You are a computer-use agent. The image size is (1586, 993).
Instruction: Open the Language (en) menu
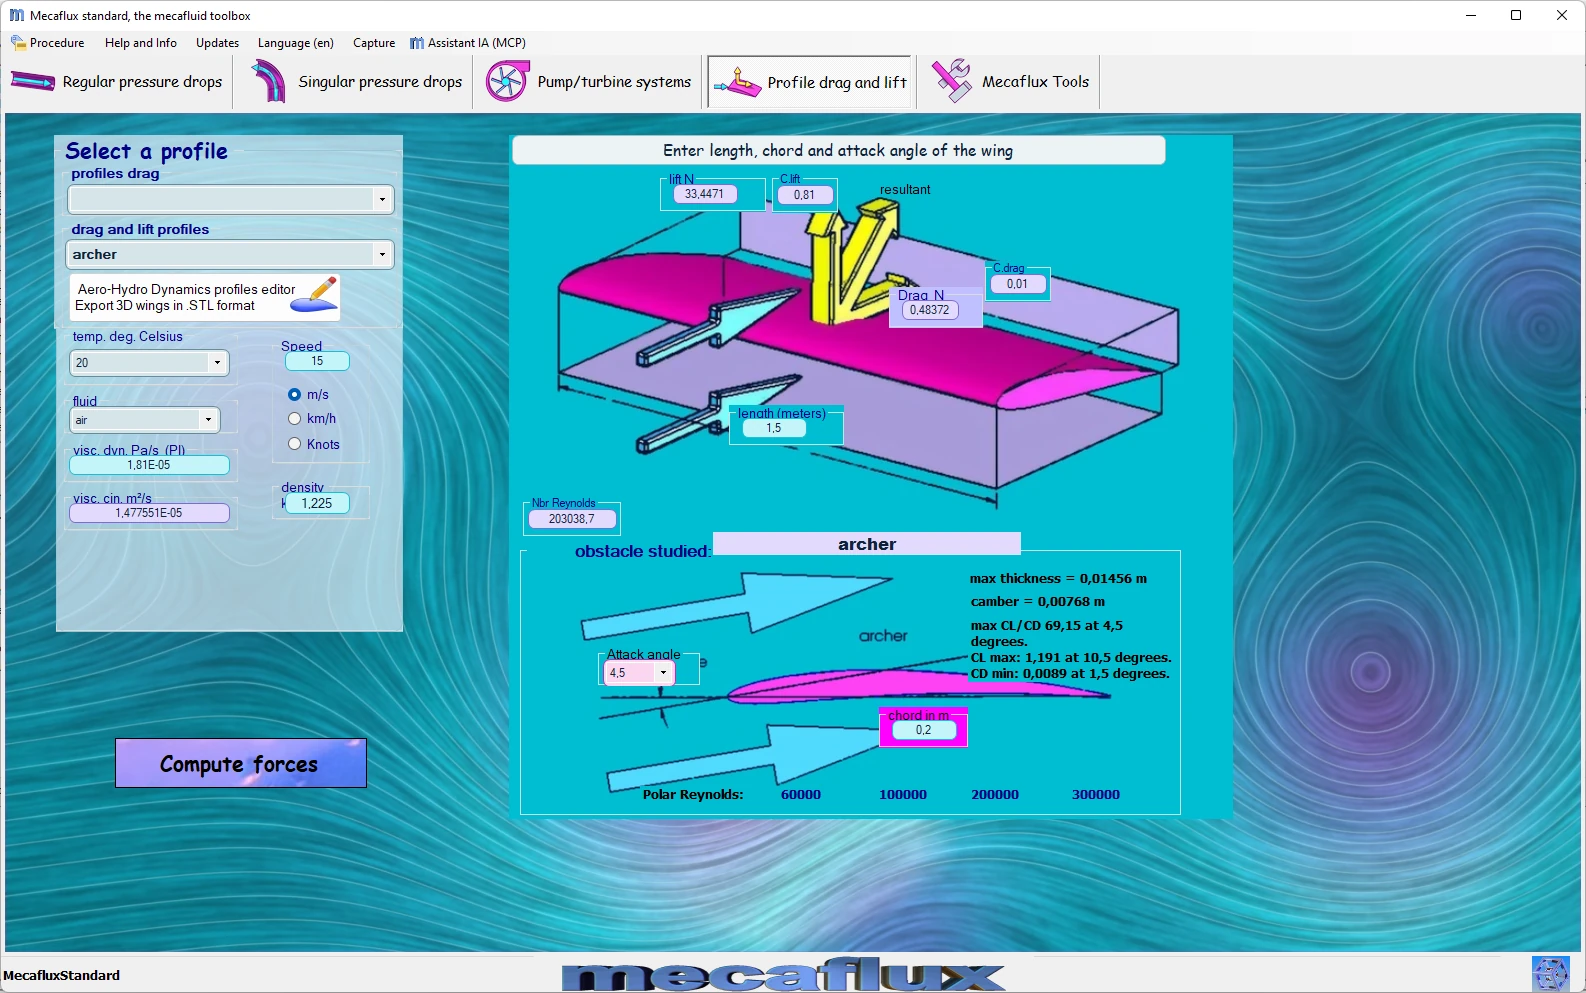tap(295, 43)
